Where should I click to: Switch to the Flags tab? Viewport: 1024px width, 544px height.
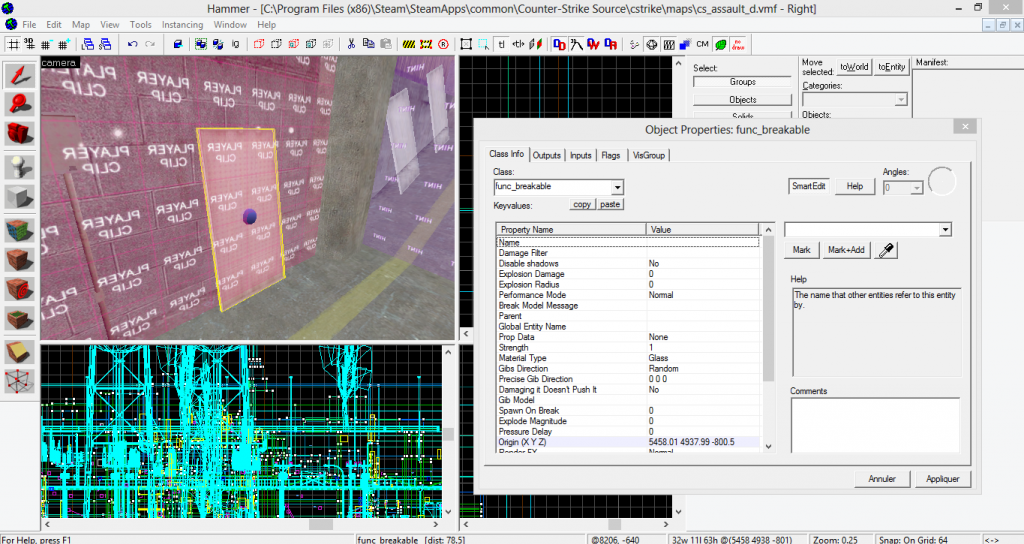point(611,155)
